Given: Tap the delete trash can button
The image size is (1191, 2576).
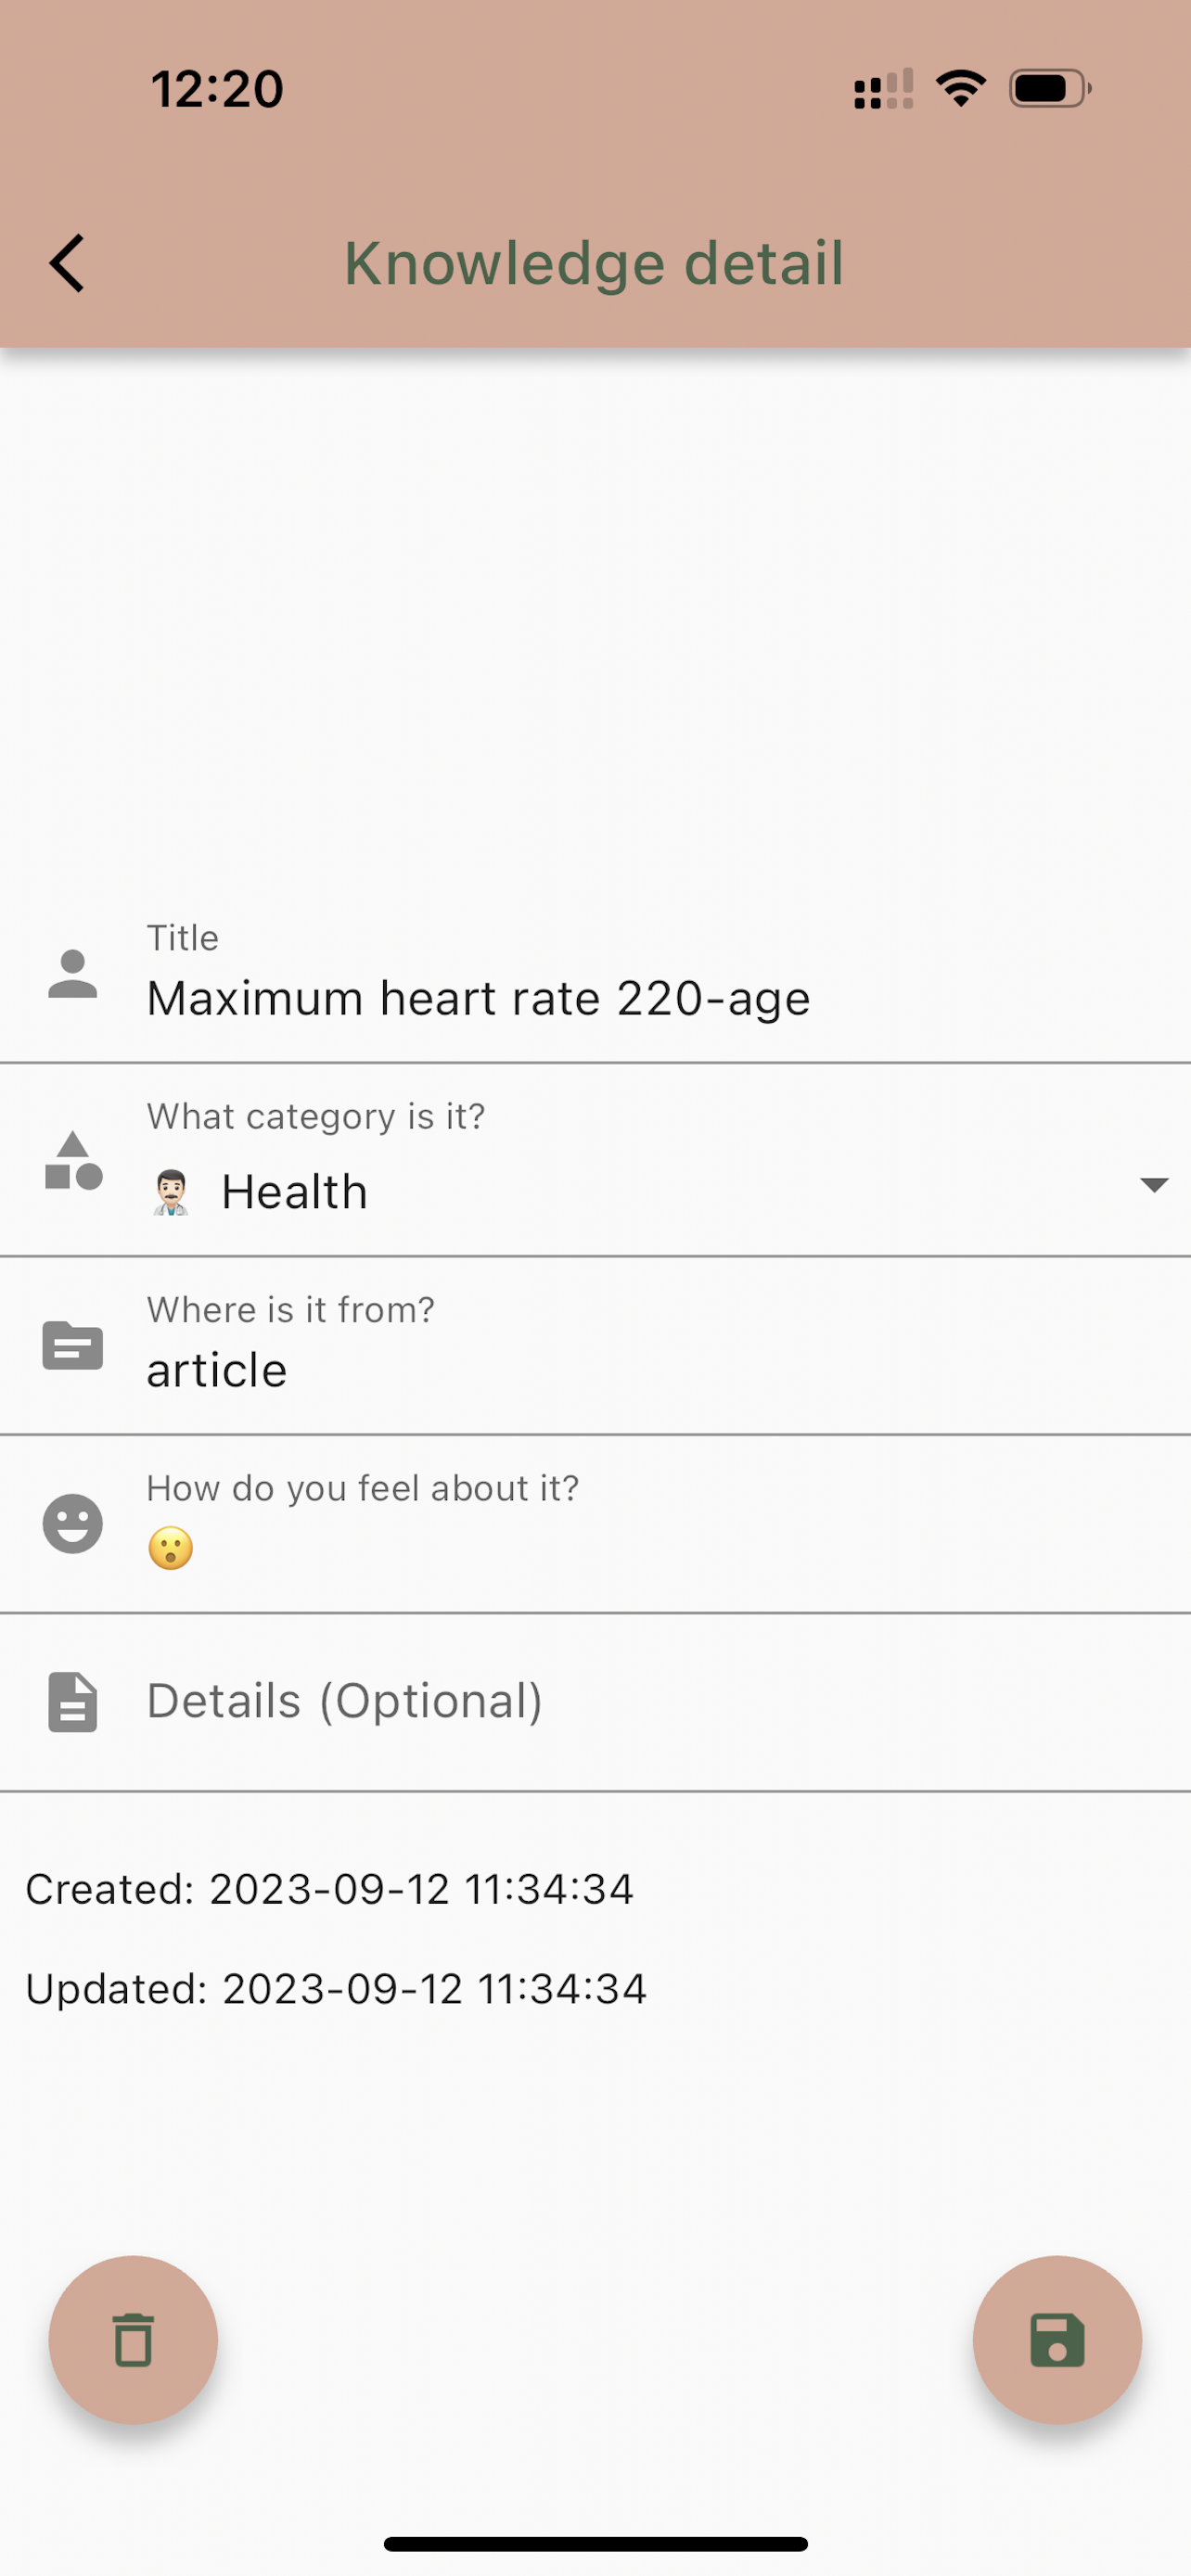Looking at the screenshot, I should click(133, 2339).
